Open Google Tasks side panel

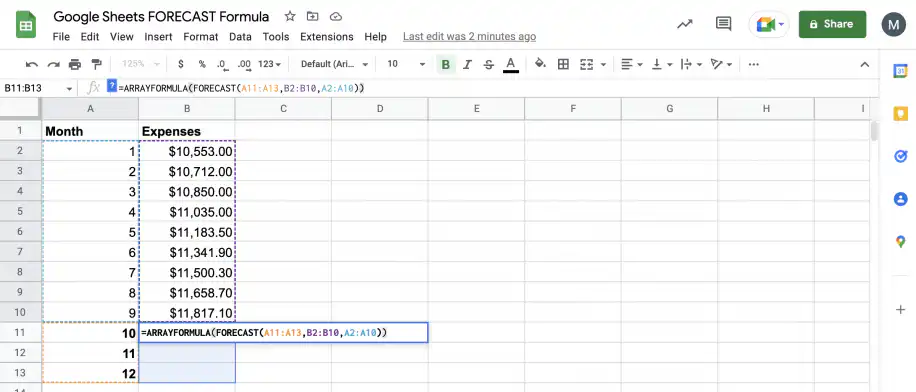[900, 156]
